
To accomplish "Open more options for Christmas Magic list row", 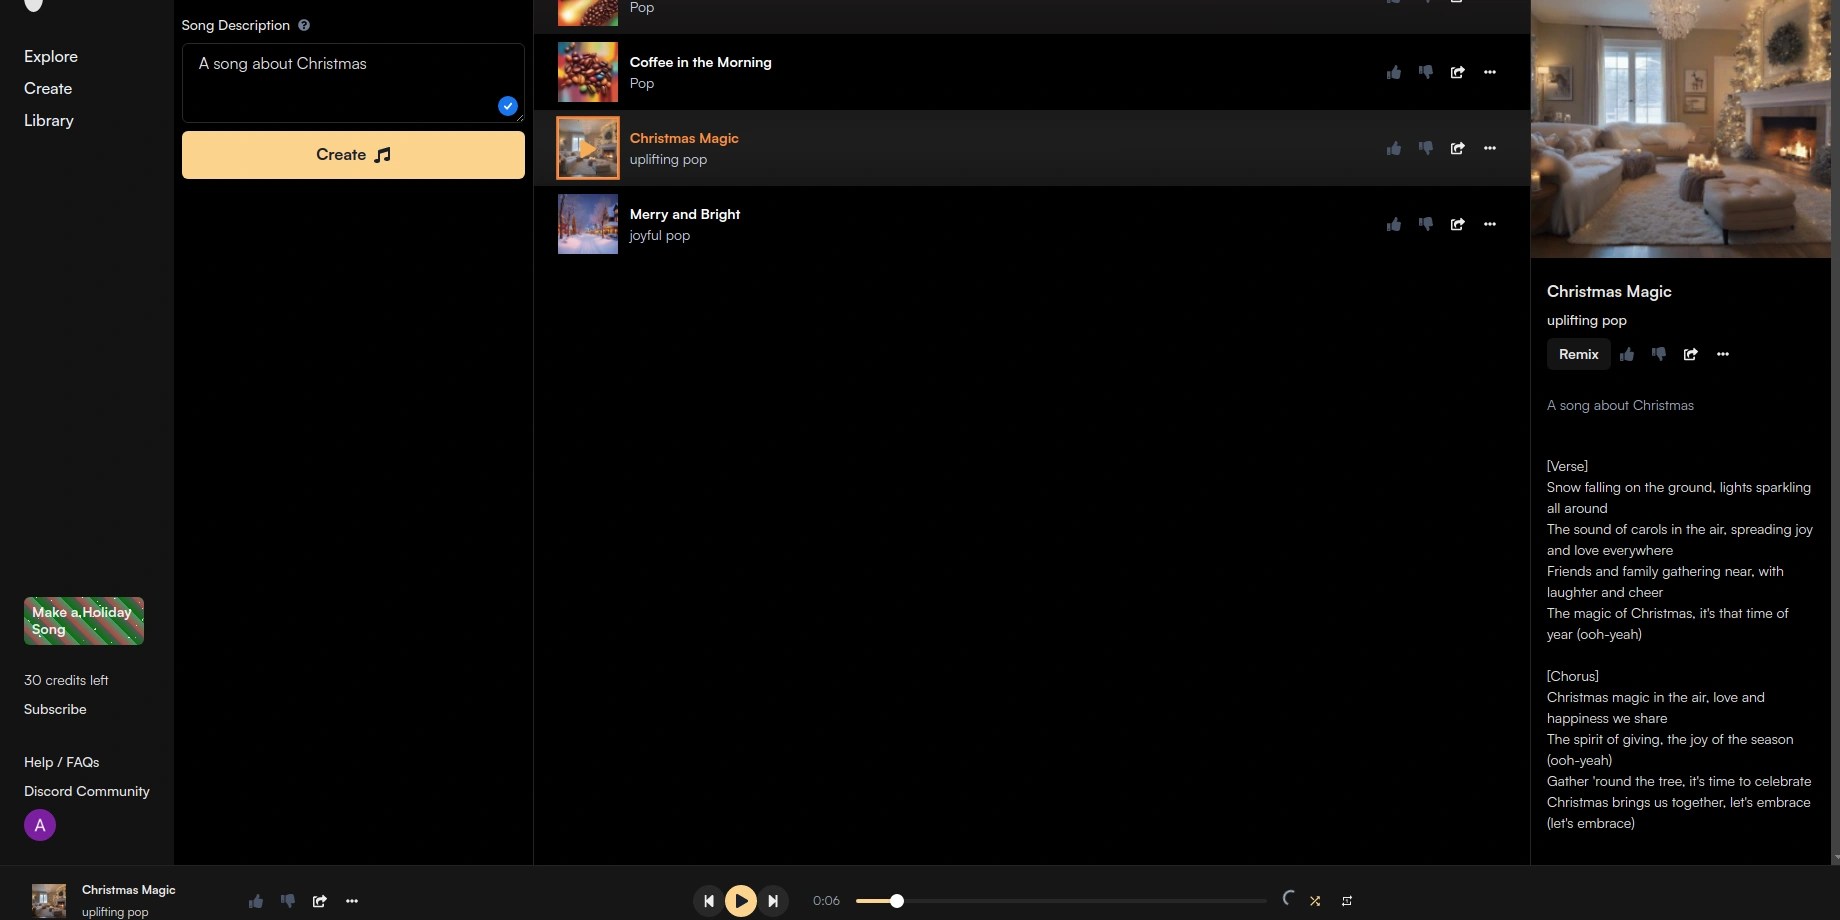I will click(x=1490, y=148).
